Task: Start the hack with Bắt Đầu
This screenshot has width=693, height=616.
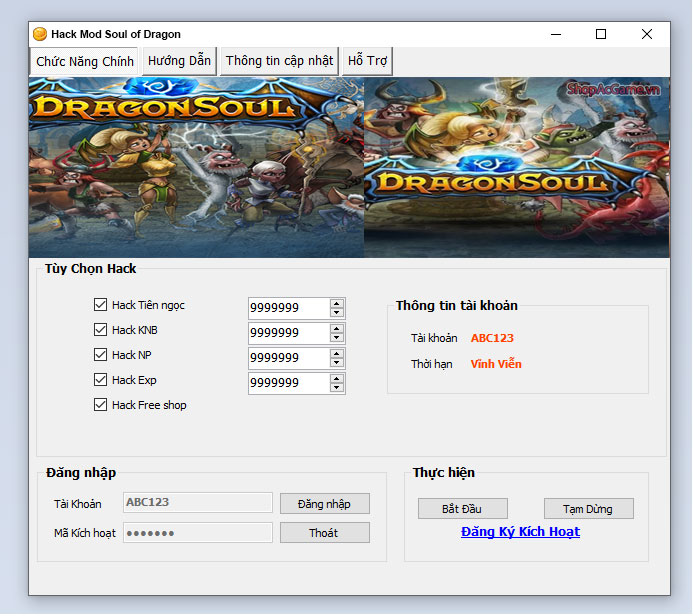Action: [463, 509]
